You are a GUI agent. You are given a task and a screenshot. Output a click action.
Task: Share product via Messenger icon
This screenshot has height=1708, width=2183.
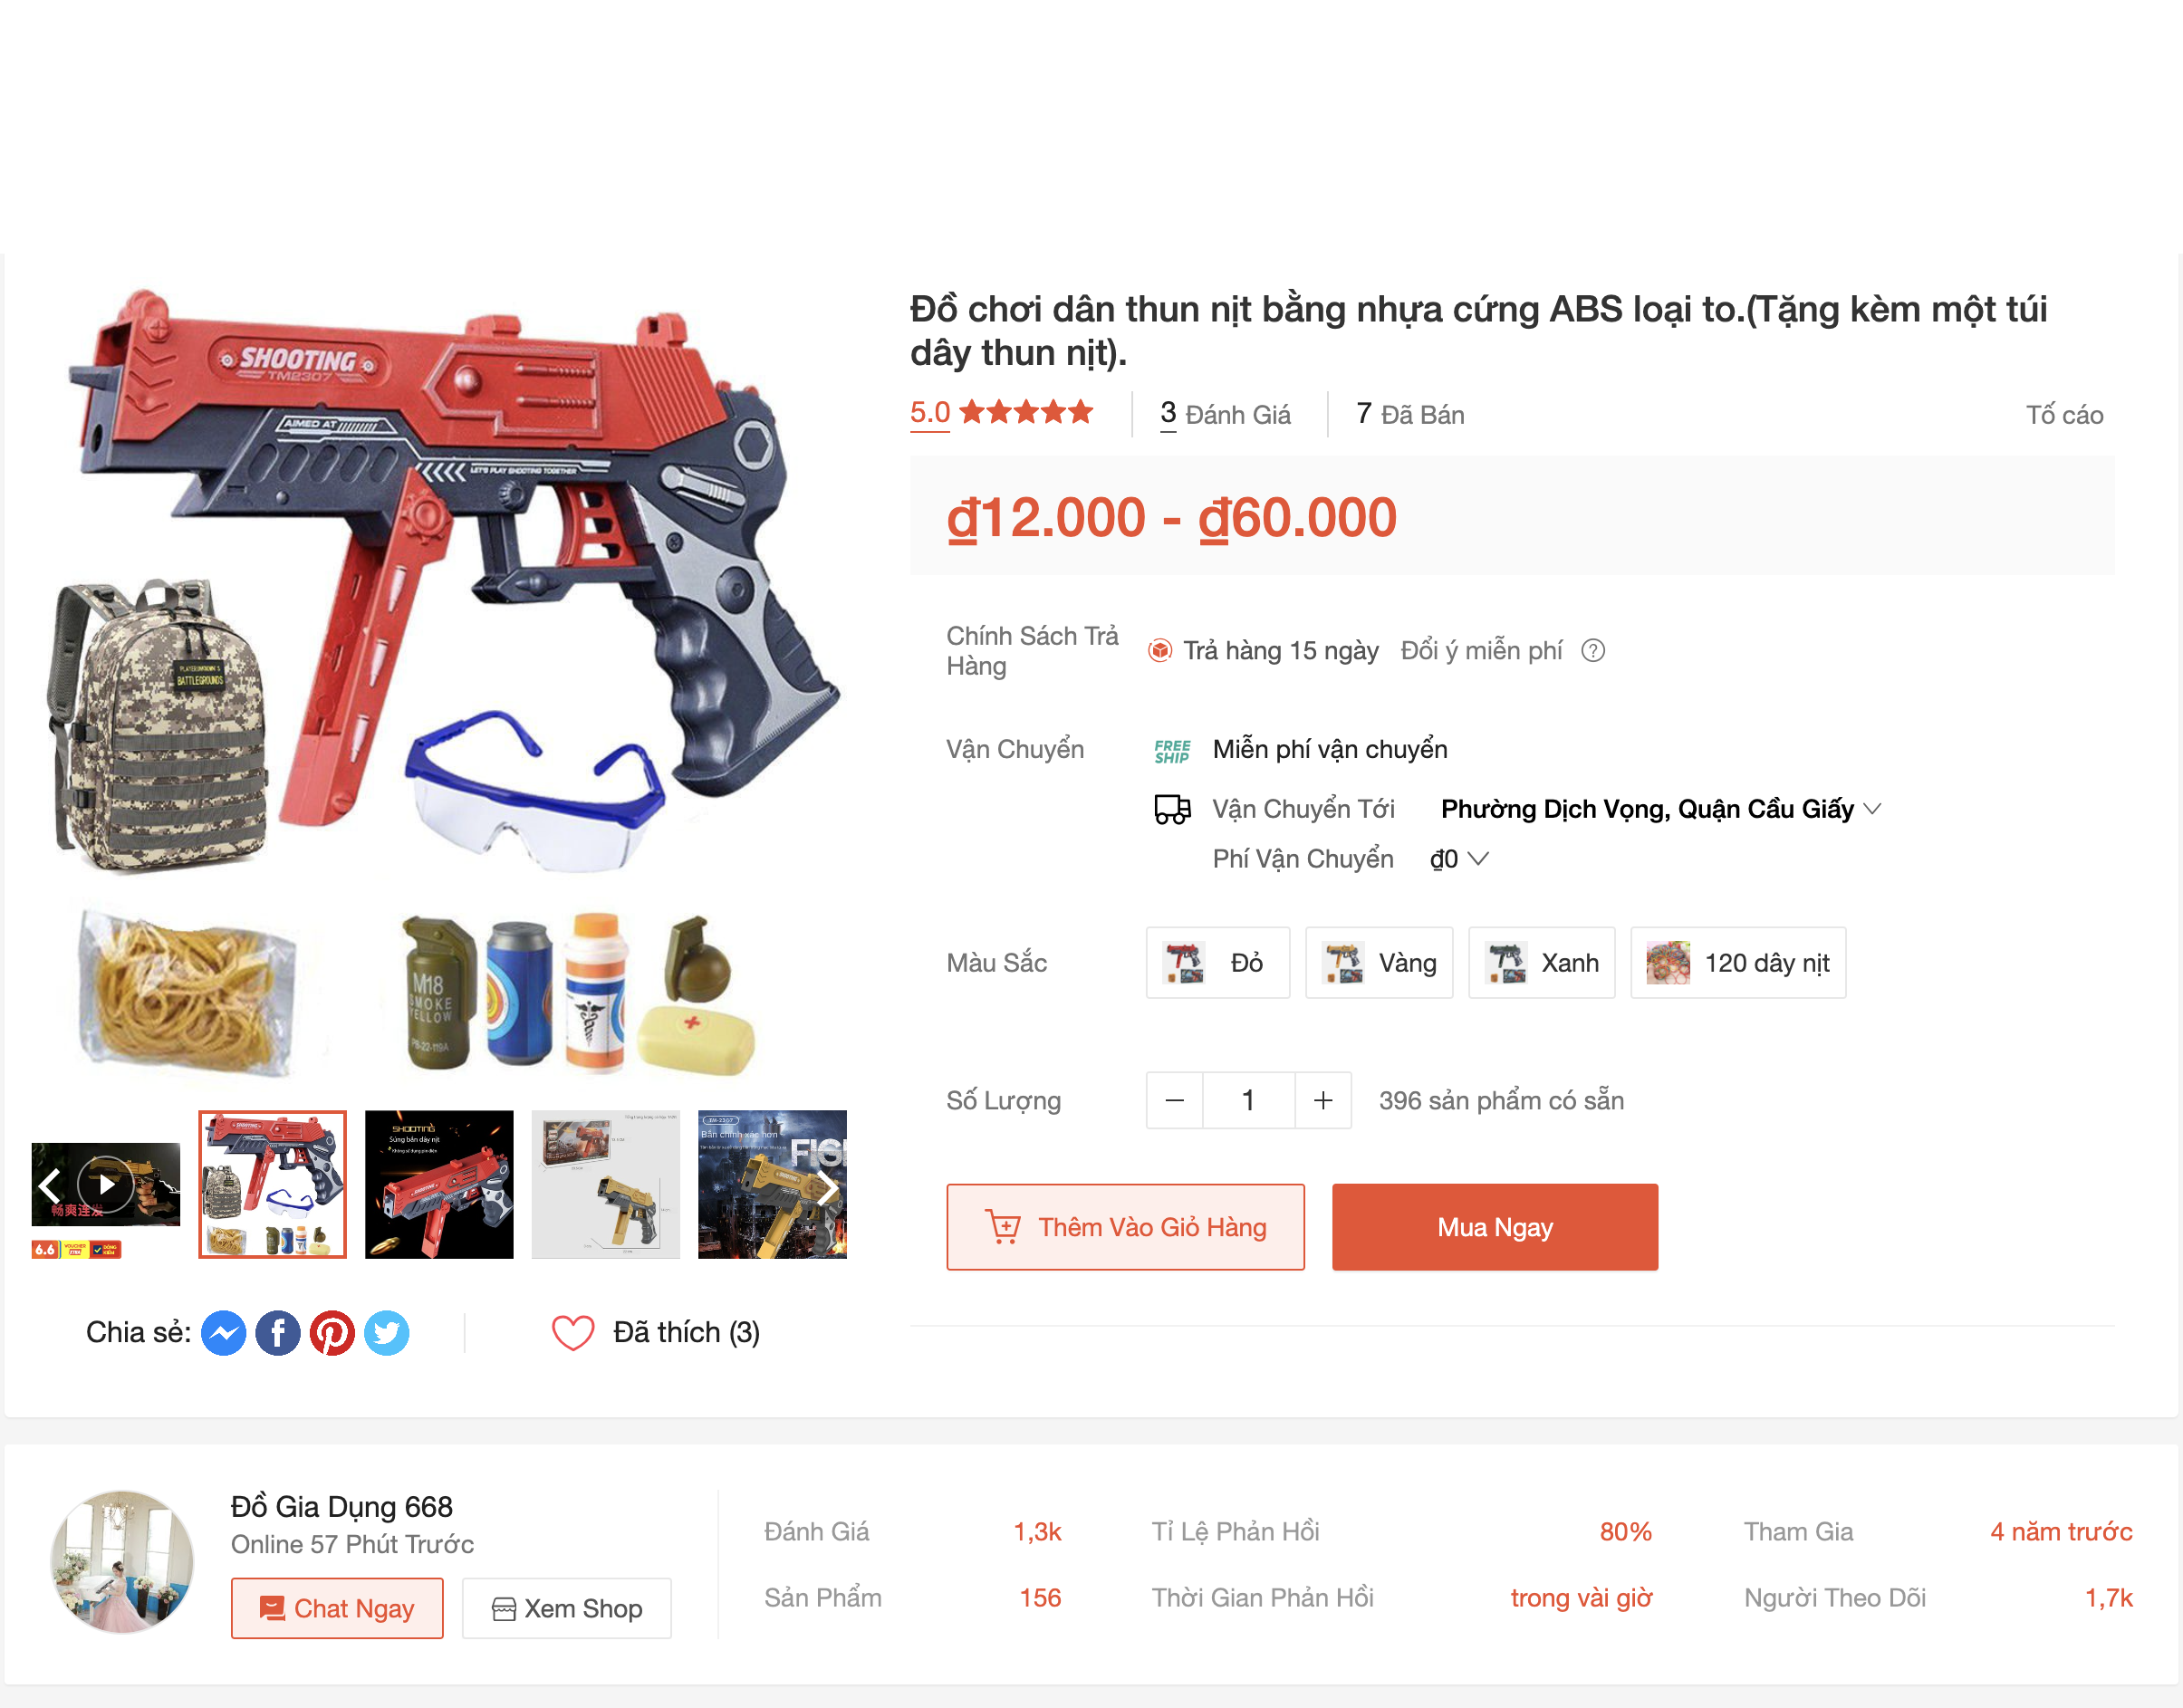[224, 1333]
